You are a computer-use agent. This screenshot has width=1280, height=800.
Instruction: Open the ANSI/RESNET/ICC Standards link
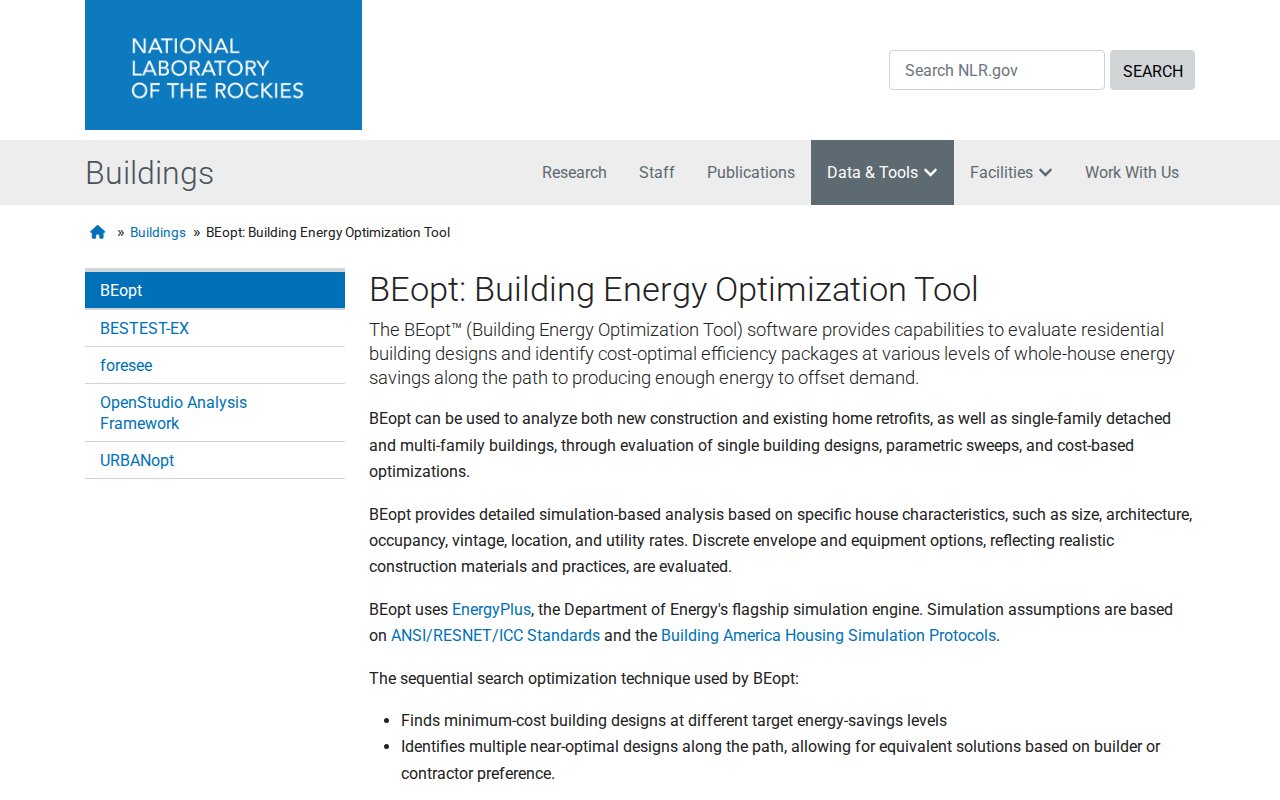pos(495,635)
